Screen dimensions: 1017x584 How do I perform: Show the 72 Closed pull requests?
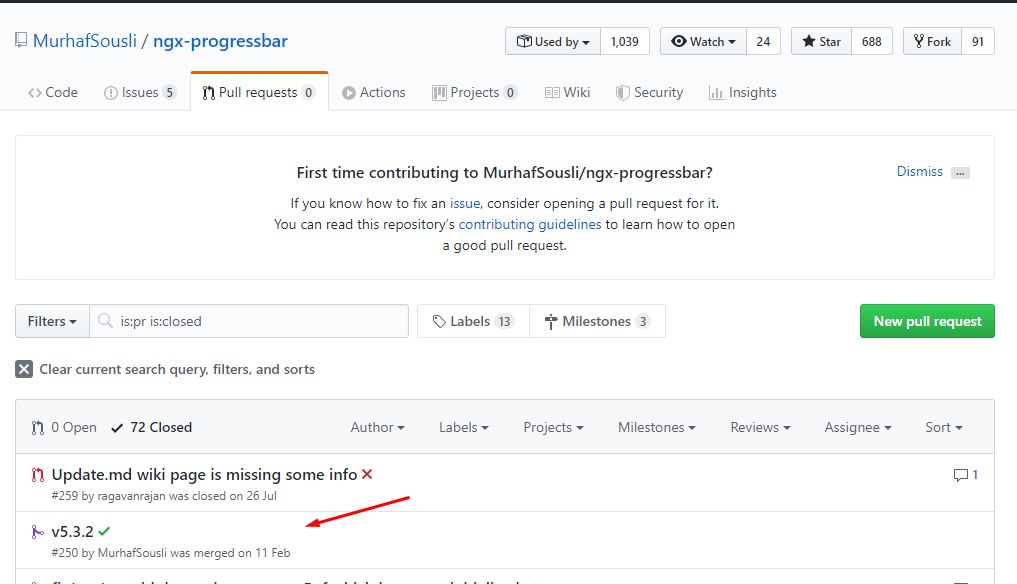point(152,427)
